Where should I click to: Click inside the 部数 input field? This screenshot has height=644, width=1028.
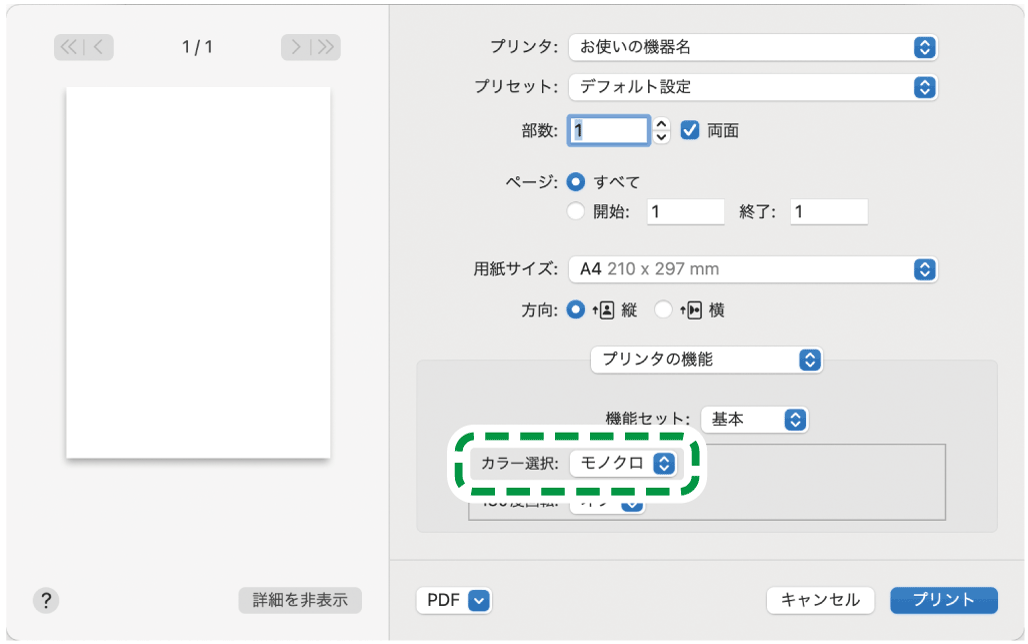point(610,130)
